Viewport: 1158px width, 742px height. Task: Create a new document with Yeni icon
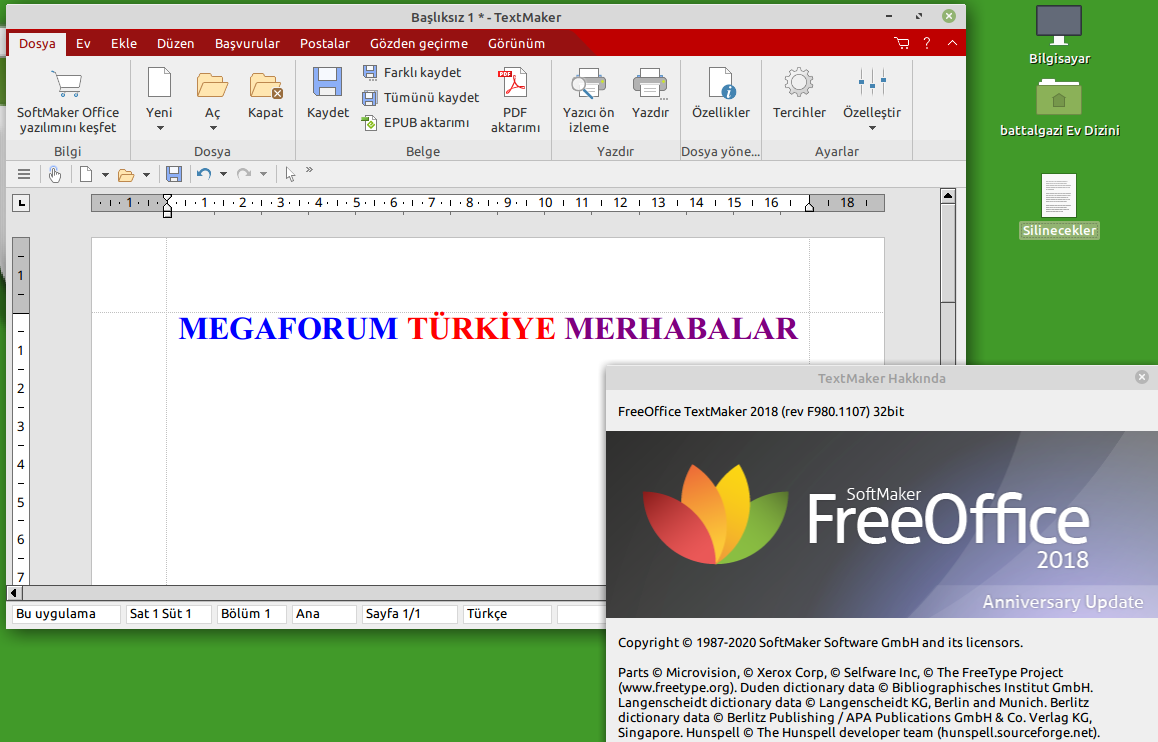pyautogui.click(x=159, y=83)
